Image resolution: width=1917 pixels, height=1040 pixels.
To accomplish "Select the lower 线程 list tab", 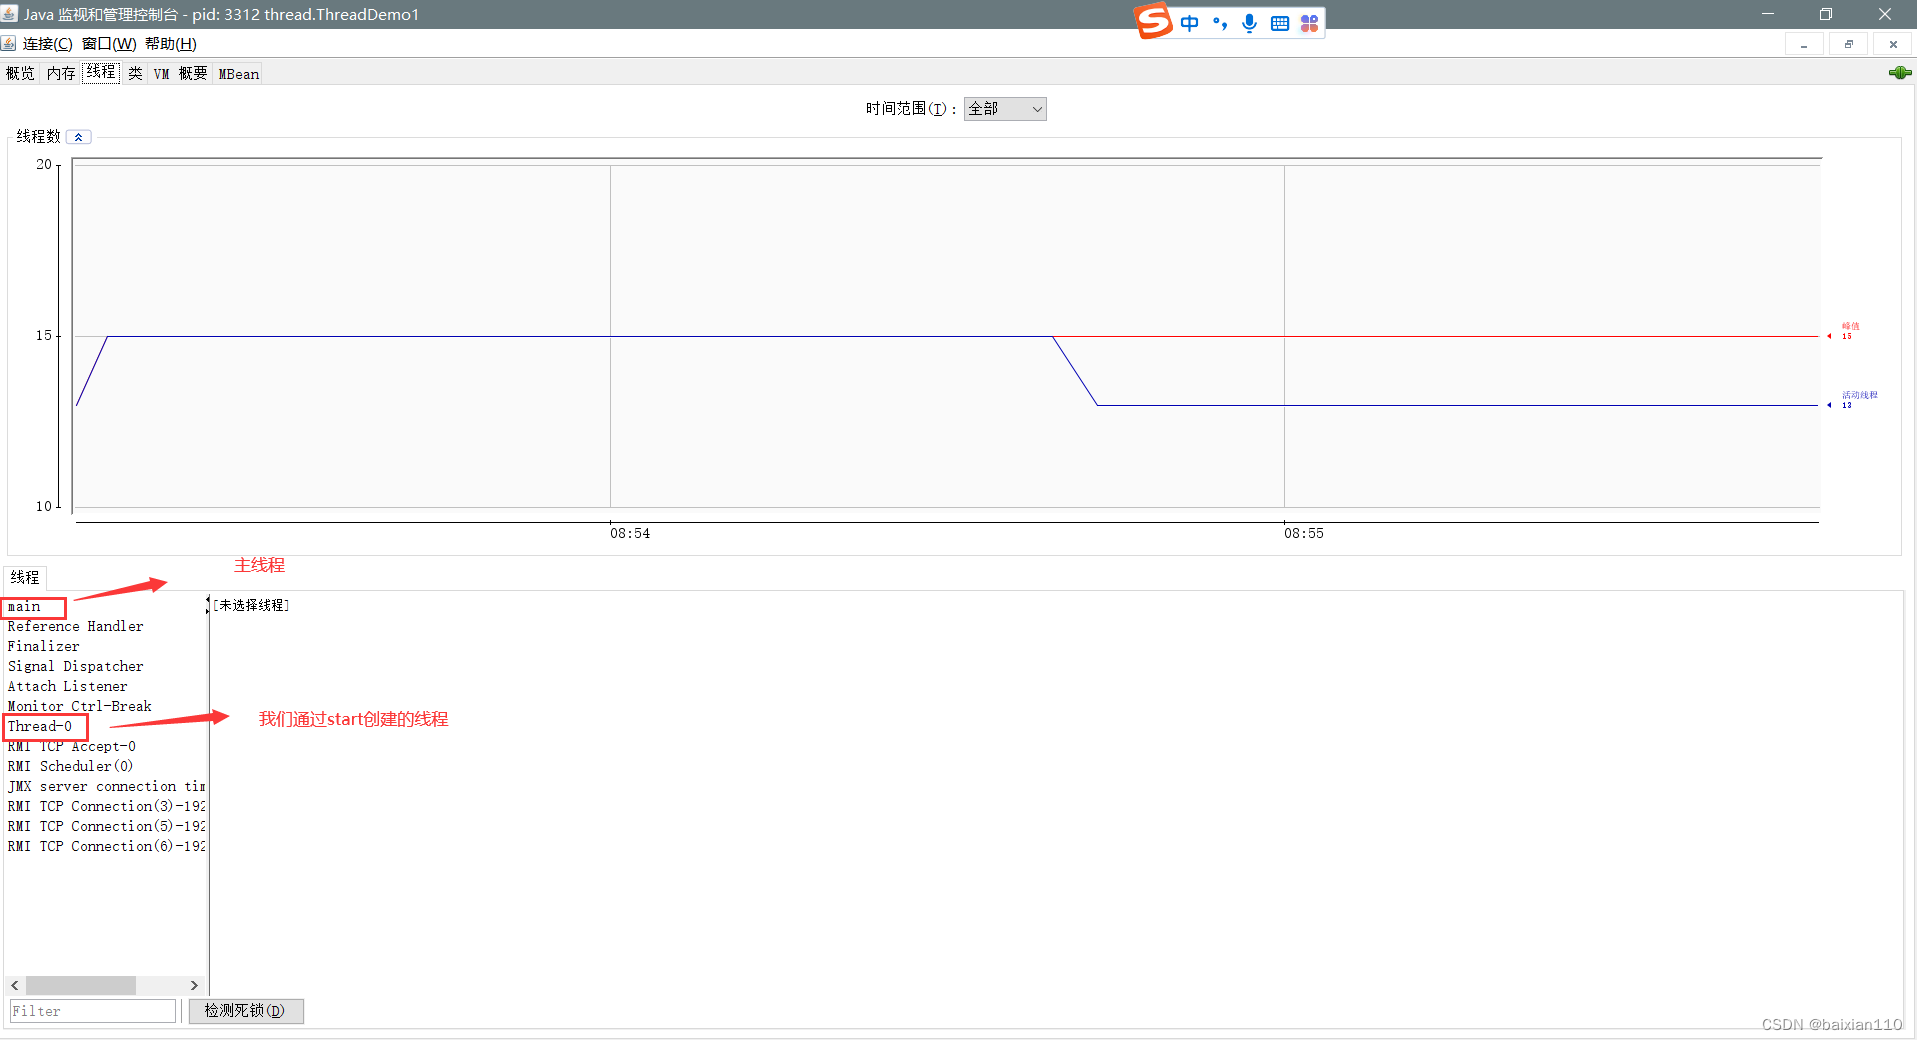I will coord(25,577).
